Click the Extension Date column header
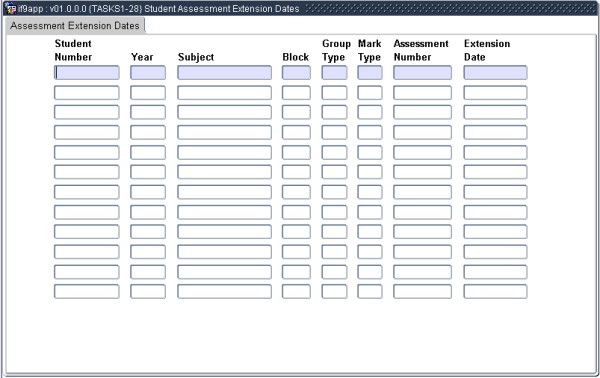This screenshot has width=600, height=378. point(487,50)
